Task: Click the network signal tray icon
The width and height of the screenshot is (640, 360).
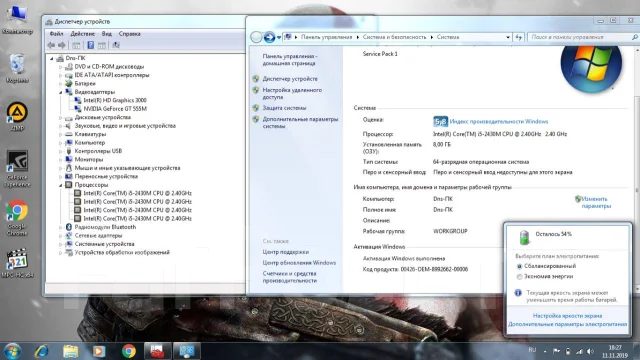Action: [x=579, y=351]
